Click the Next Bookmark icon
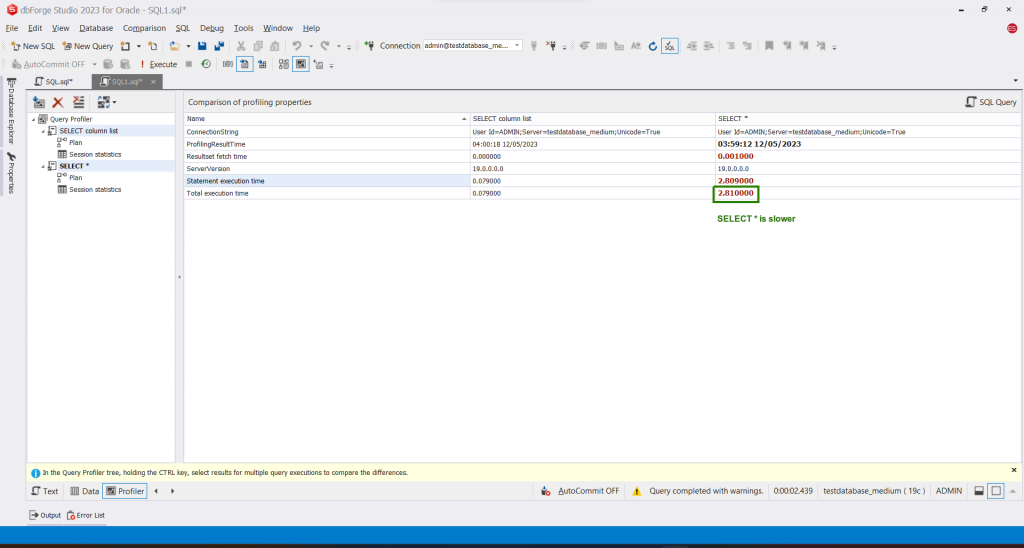This screenshot has width=1024, height=548. (x=805, y=46)
